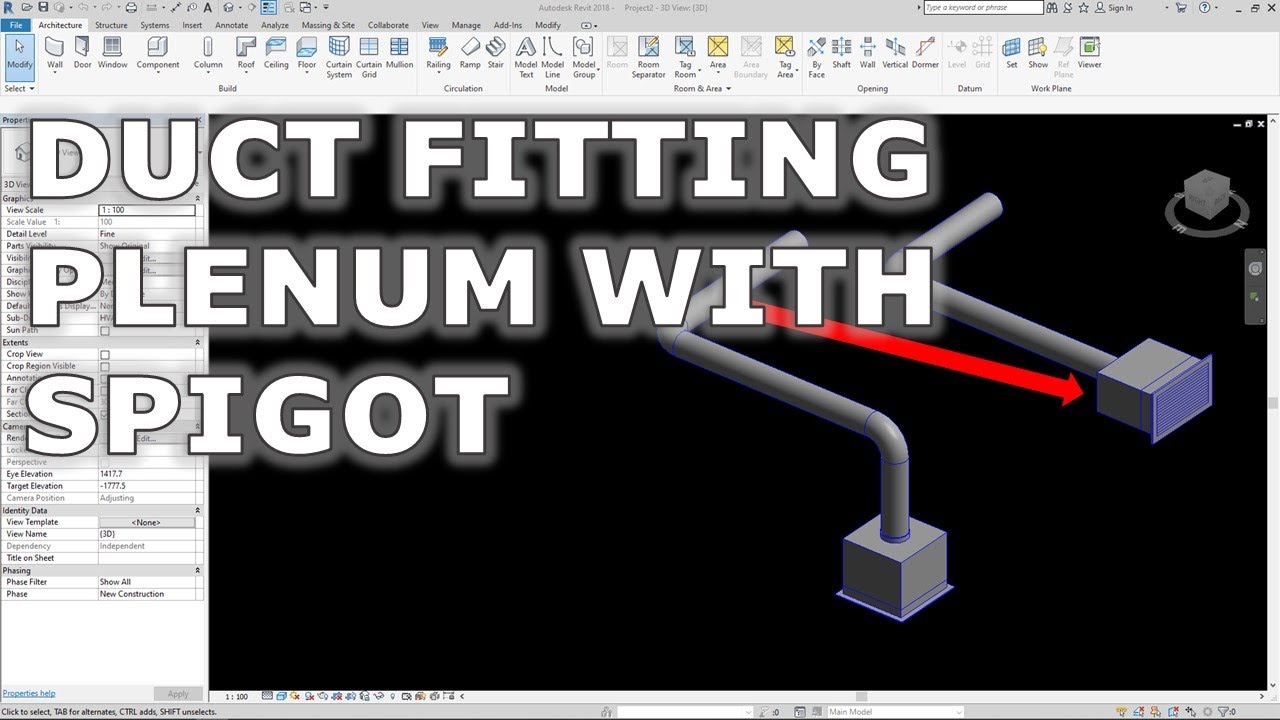1280x720 pixels.
Task: Open the File menu
Action: pyautogui.click(x=16, y=25)
